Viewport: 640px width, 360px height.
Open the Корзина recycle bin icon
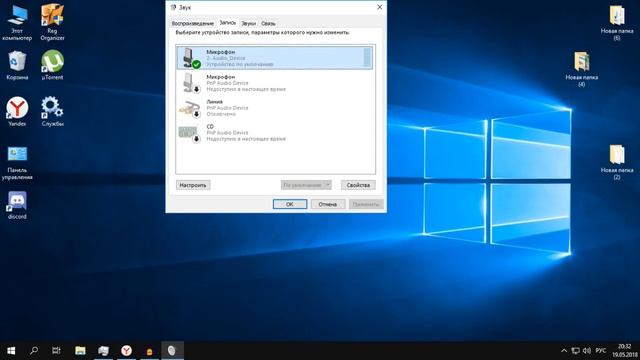point(17,65)
